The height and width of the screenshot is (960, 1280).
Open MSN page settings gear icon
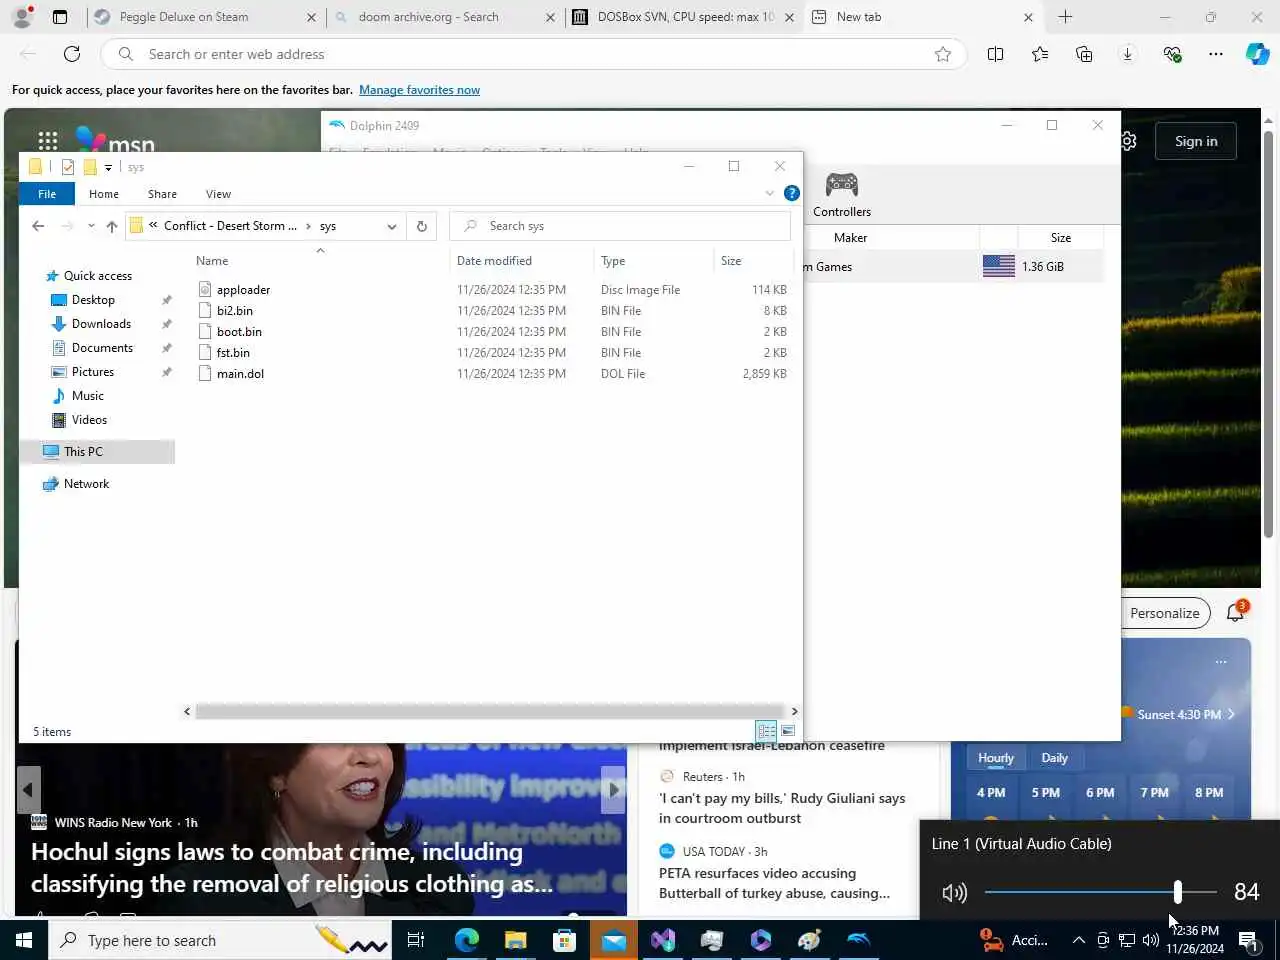(x=1129, y=141)
